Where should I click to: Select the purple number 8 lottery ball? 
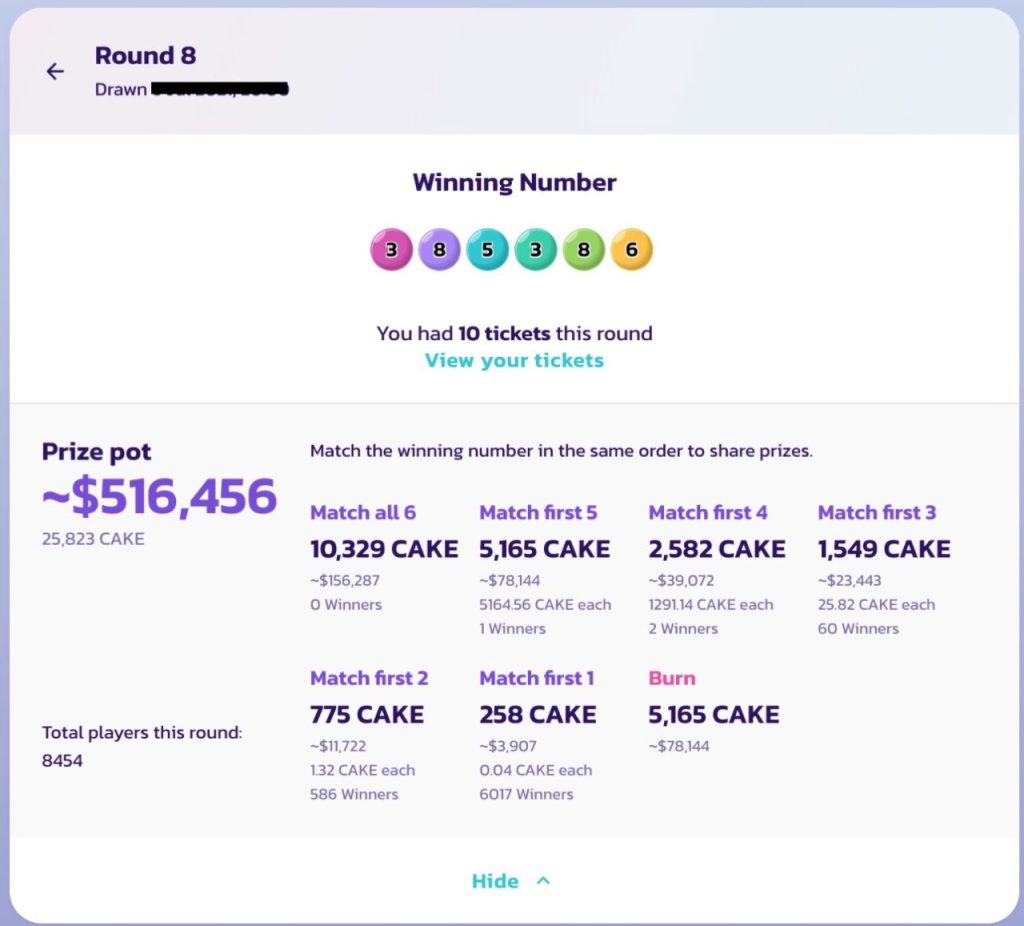tap(439, 248)
